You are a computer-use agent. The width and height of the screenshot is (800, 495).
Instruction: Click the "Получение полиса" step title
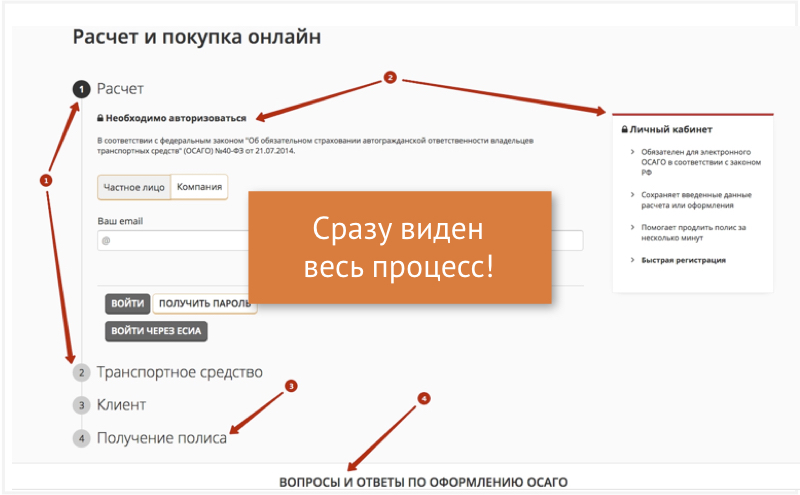(x=162, y=438)
